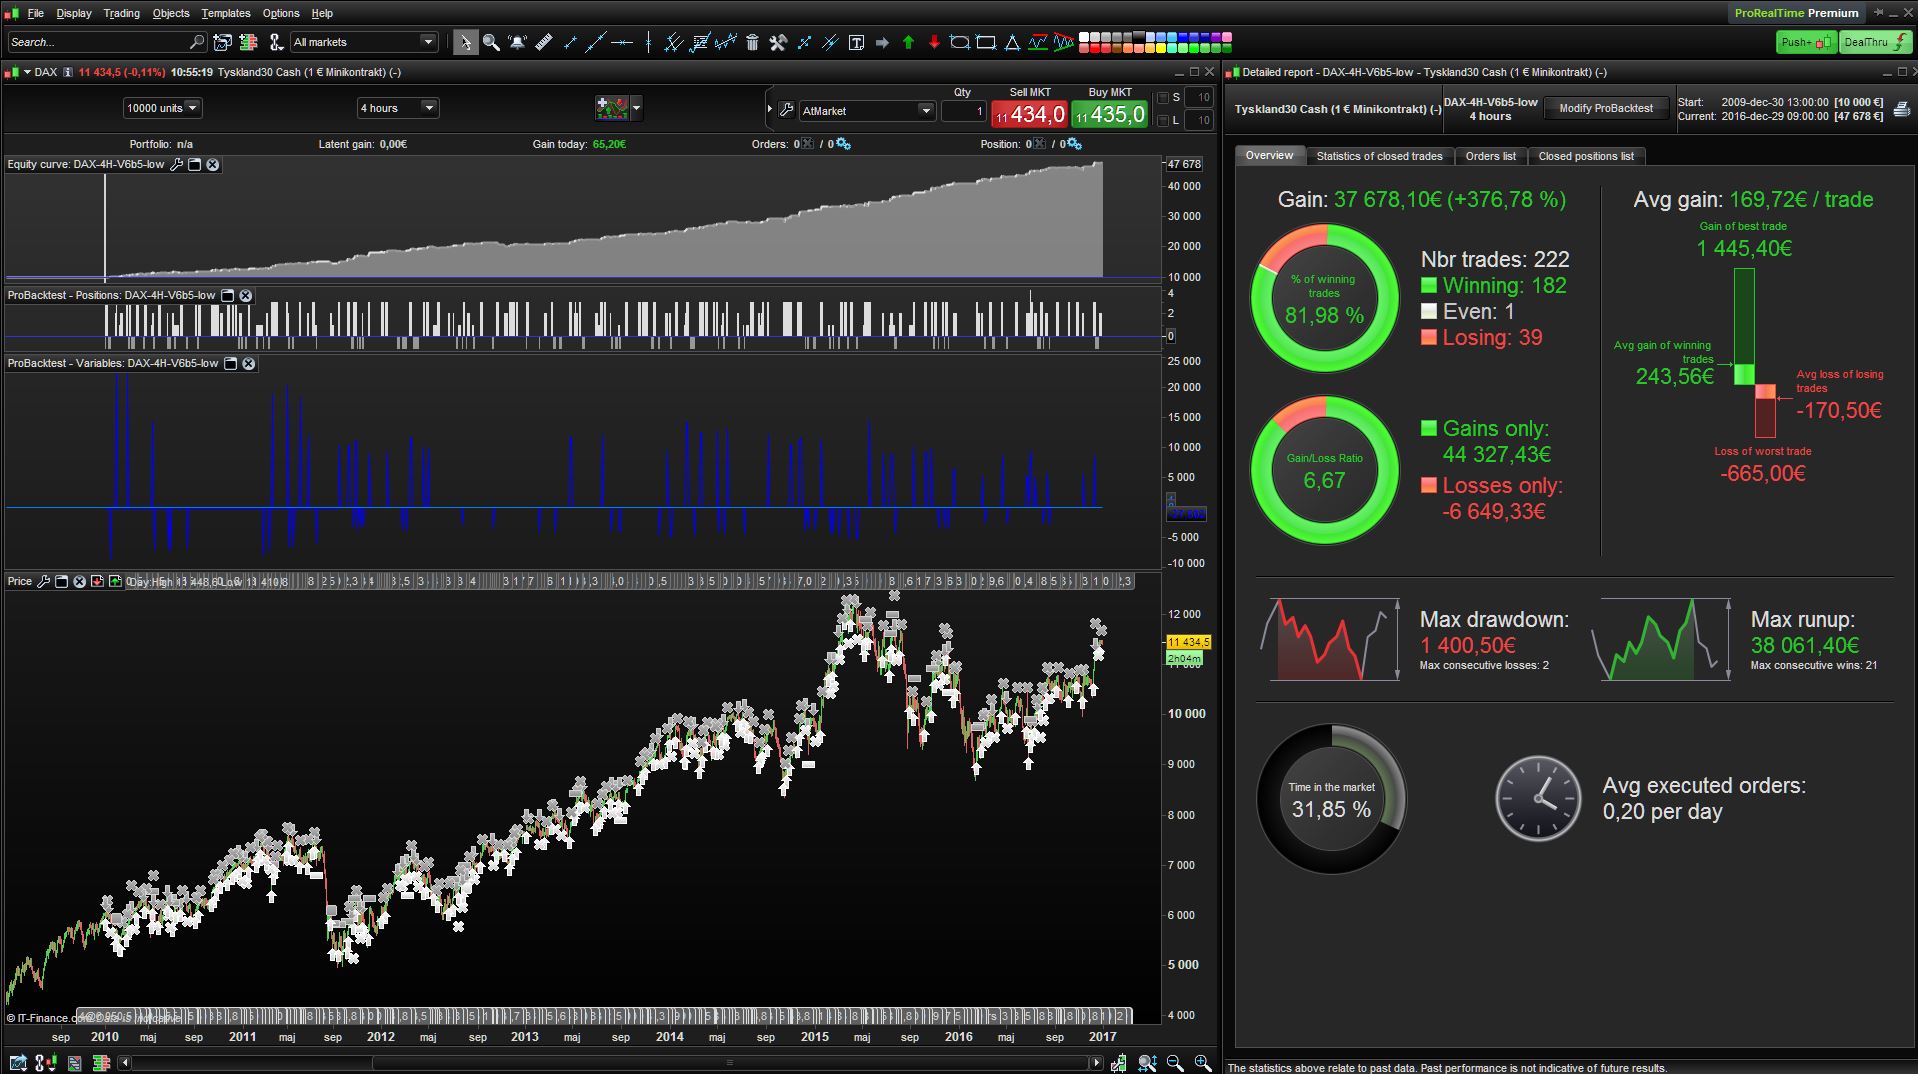Screen dimensions: 1918x1074
Task: Select the horizontal line drawing tool
Action: tap(622, 42)
